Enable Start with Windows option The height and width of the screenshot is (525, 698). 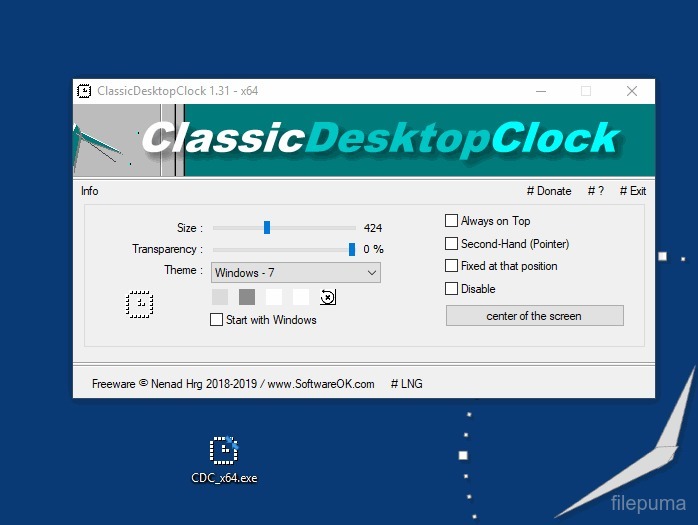[x=217, y=320]
